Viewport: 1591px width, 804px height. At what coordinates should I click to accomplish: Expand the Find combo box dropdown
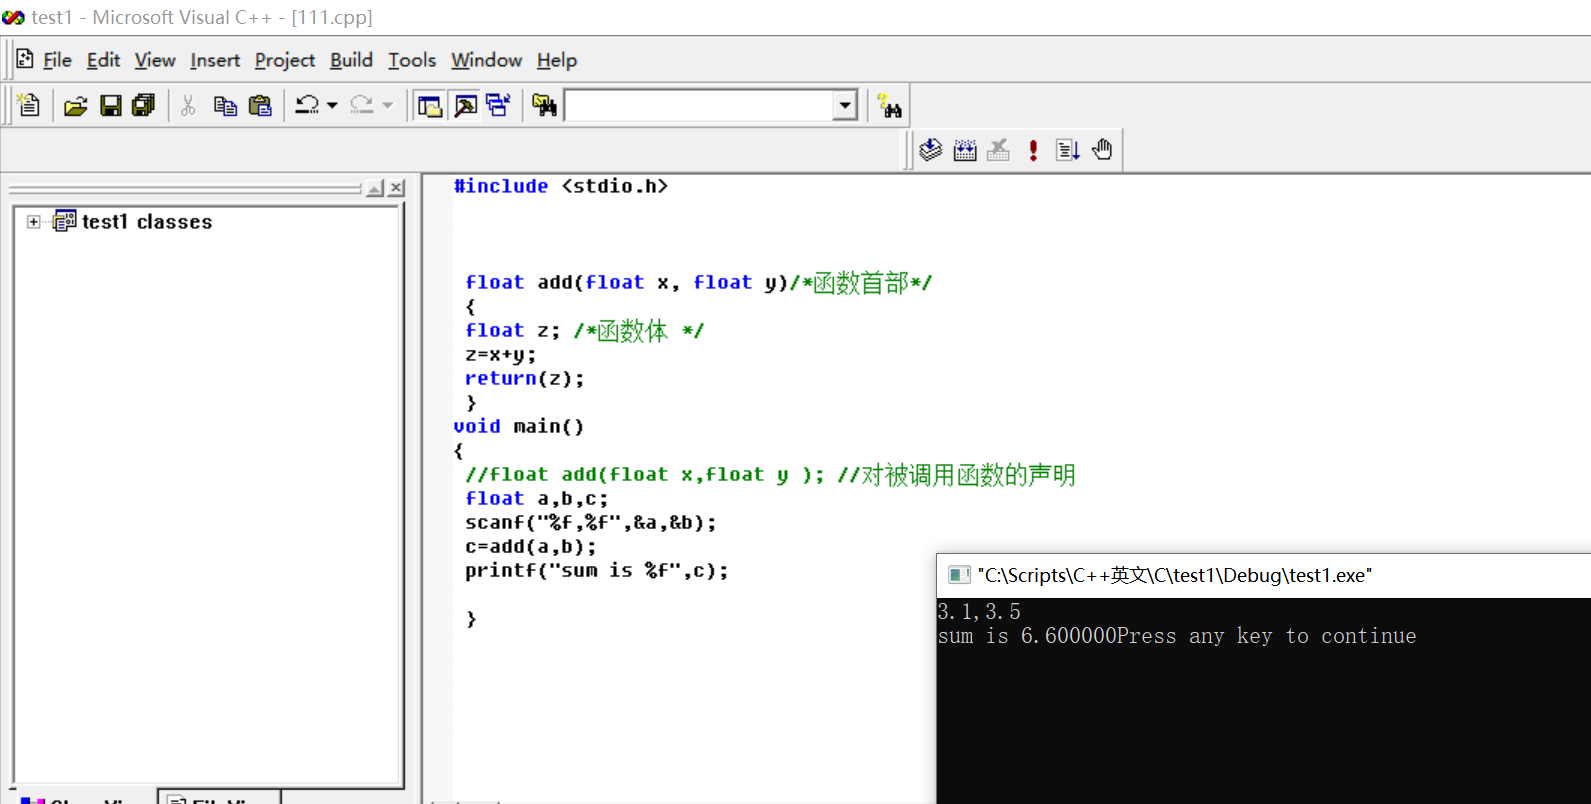(x=845, y=105)
